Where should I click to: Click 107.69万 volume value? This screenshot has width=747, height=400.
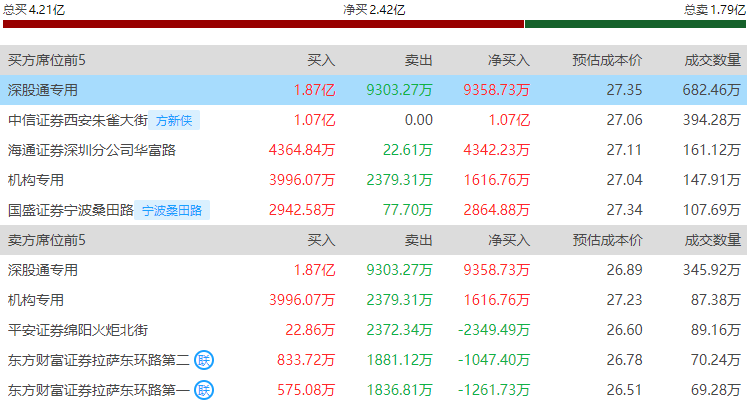click(x=712, y=210)
